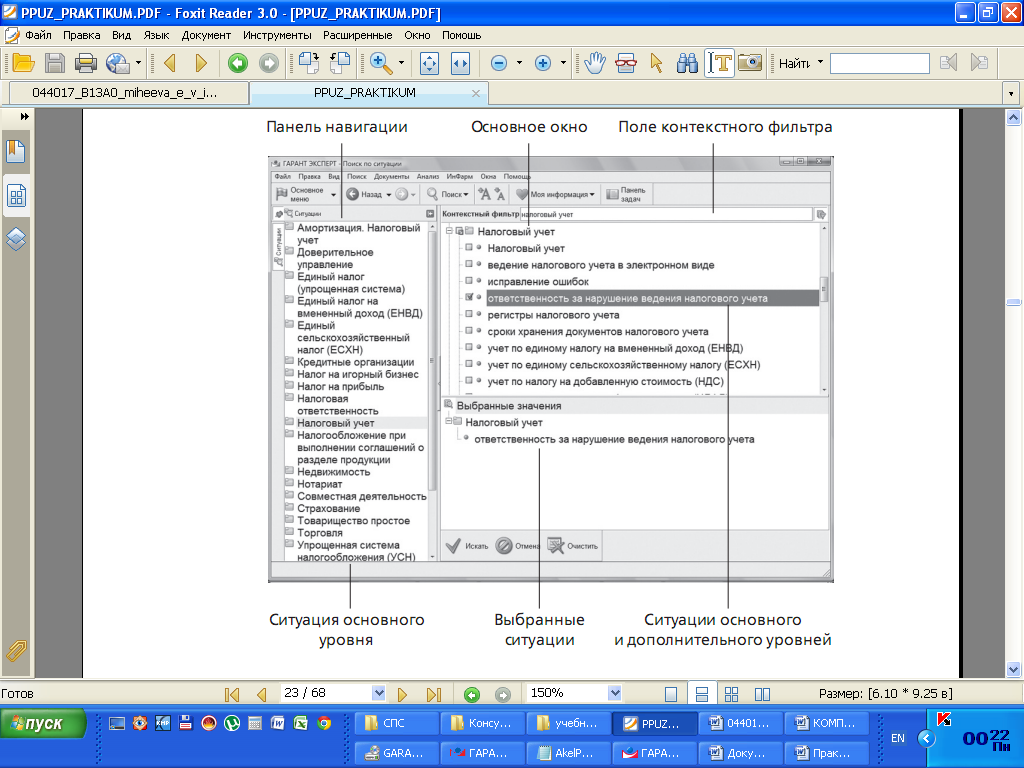Image resolution: width=1024 pixels, height=768 pixels.
Task: Open the Правка menu
Action: coord(82,35)
